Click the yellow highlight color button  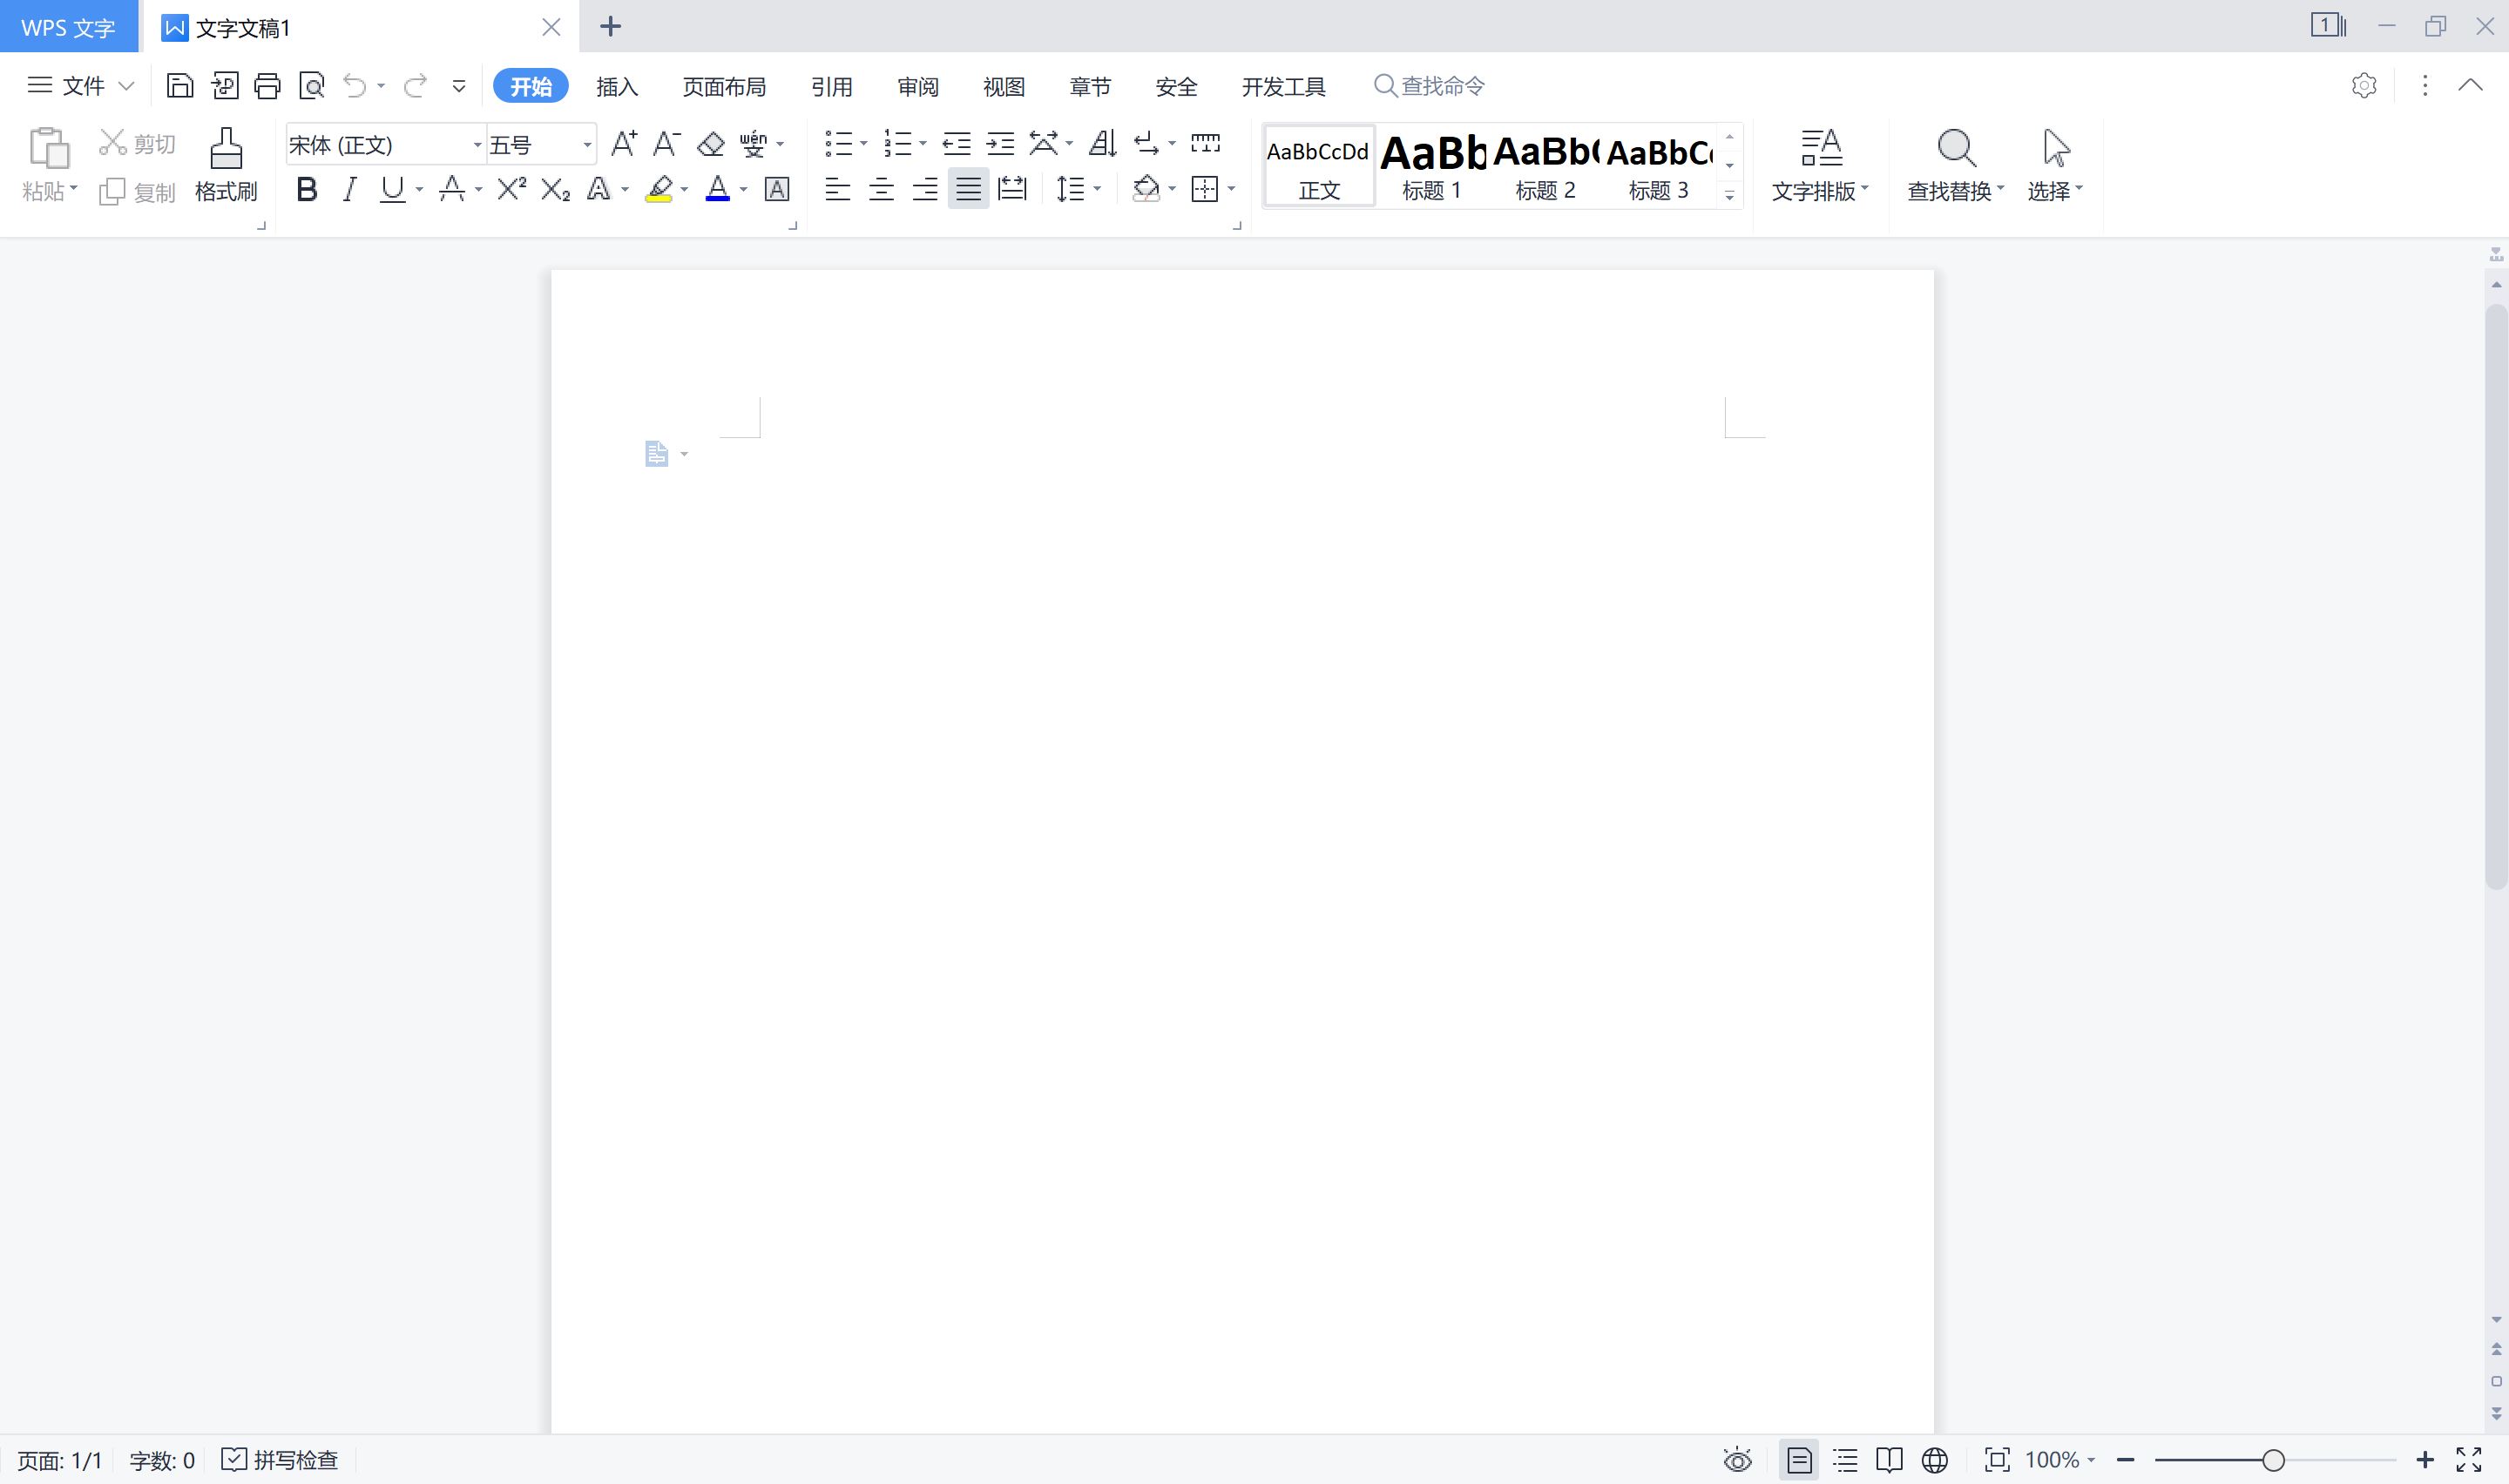coord(659,189)
